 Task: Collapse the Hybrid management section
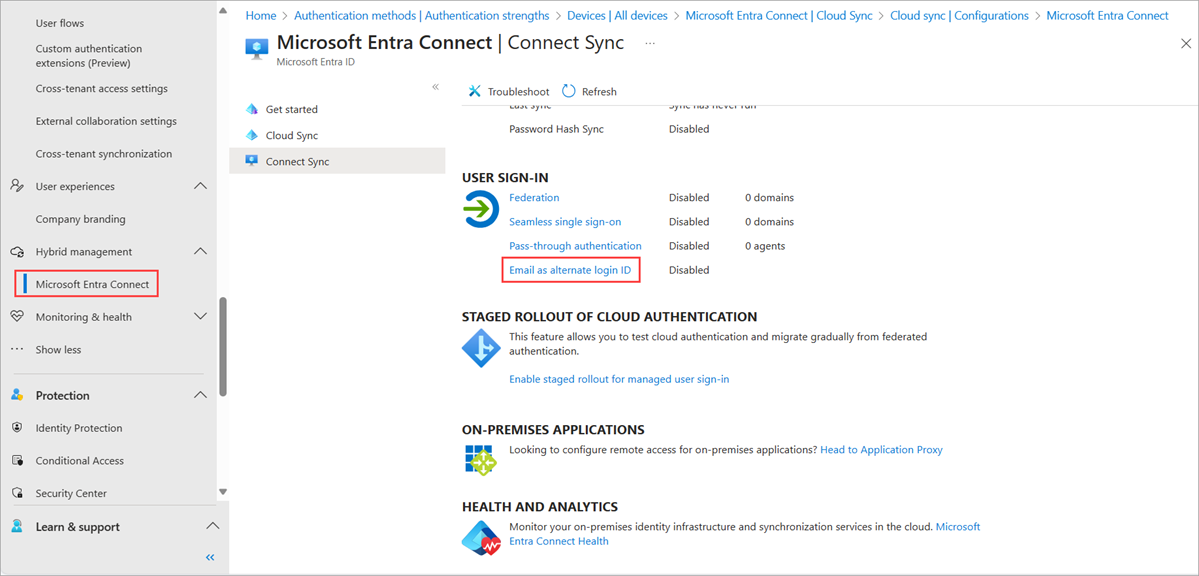200,251
